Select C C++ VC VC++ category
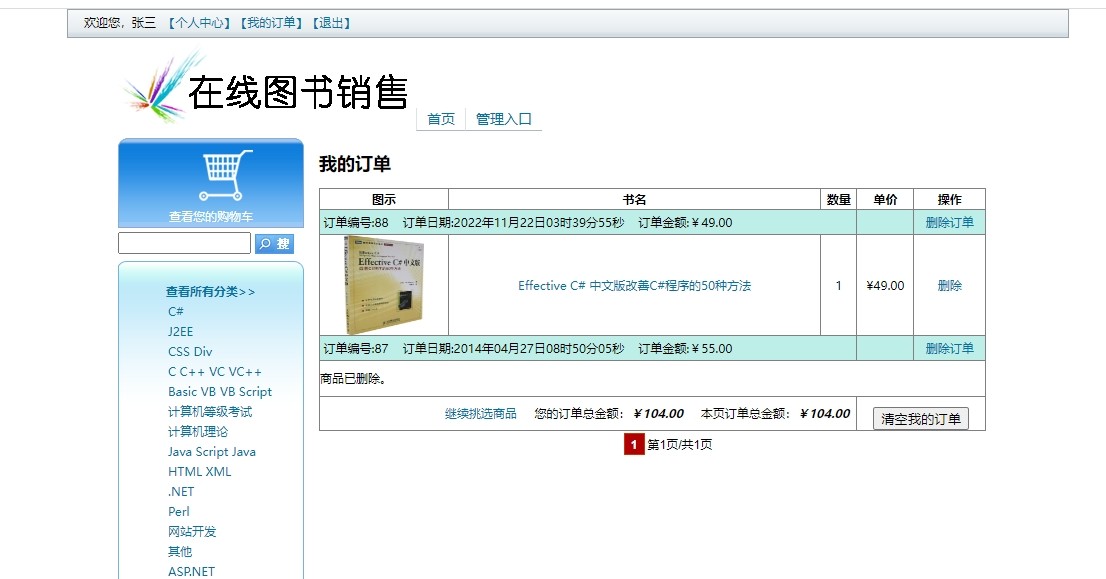 coord(214,372)
